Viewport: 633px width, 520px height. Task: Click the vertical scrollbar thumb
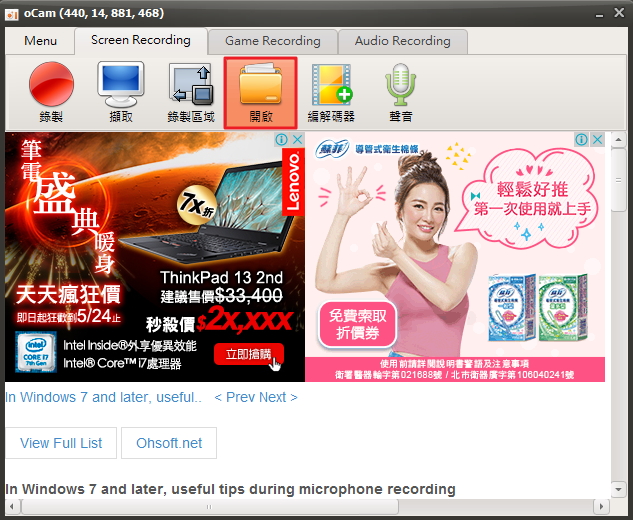click(x=618, y=180)
